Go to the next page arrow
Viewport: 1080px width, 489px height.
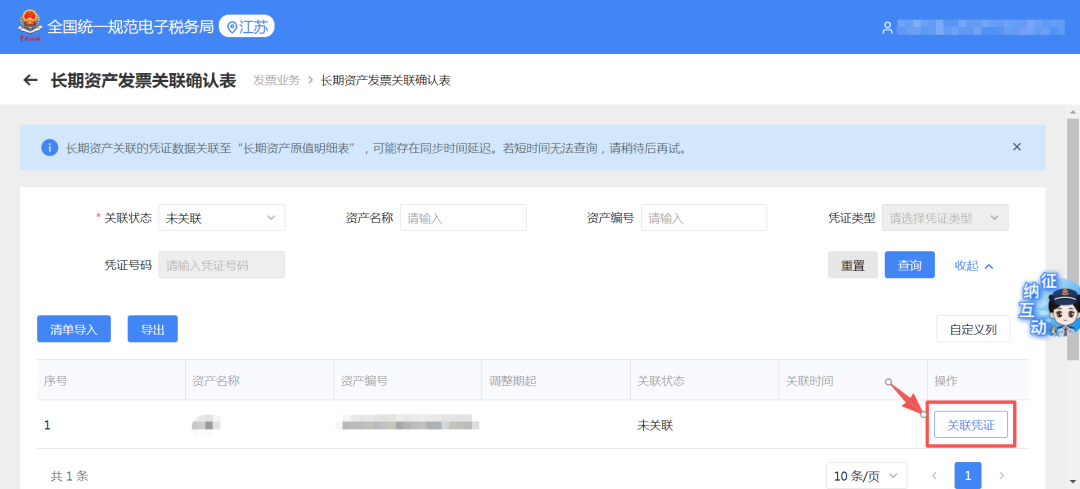point(1002,475)
